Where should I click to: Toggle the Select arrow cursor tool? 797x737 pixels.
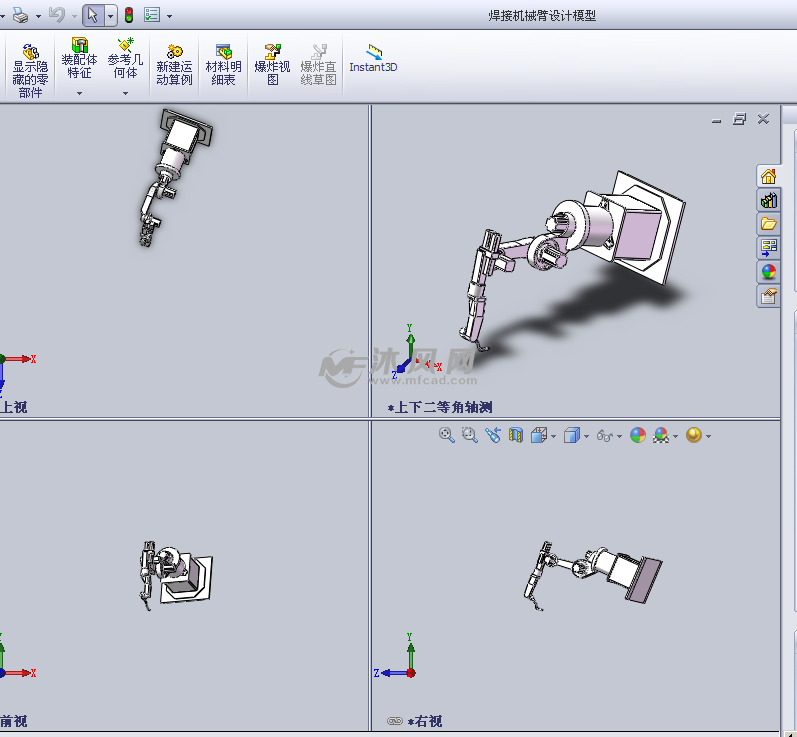92,15
